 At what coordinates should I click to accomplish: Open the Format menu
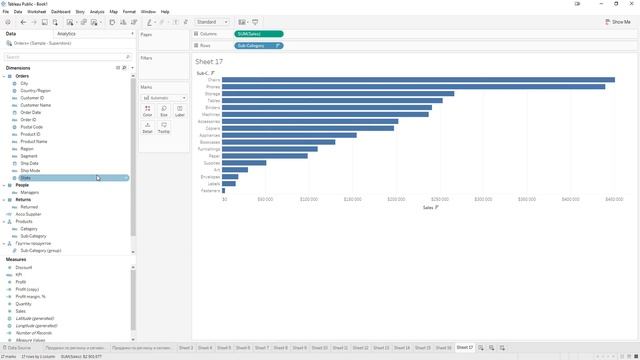click(129, 12)
